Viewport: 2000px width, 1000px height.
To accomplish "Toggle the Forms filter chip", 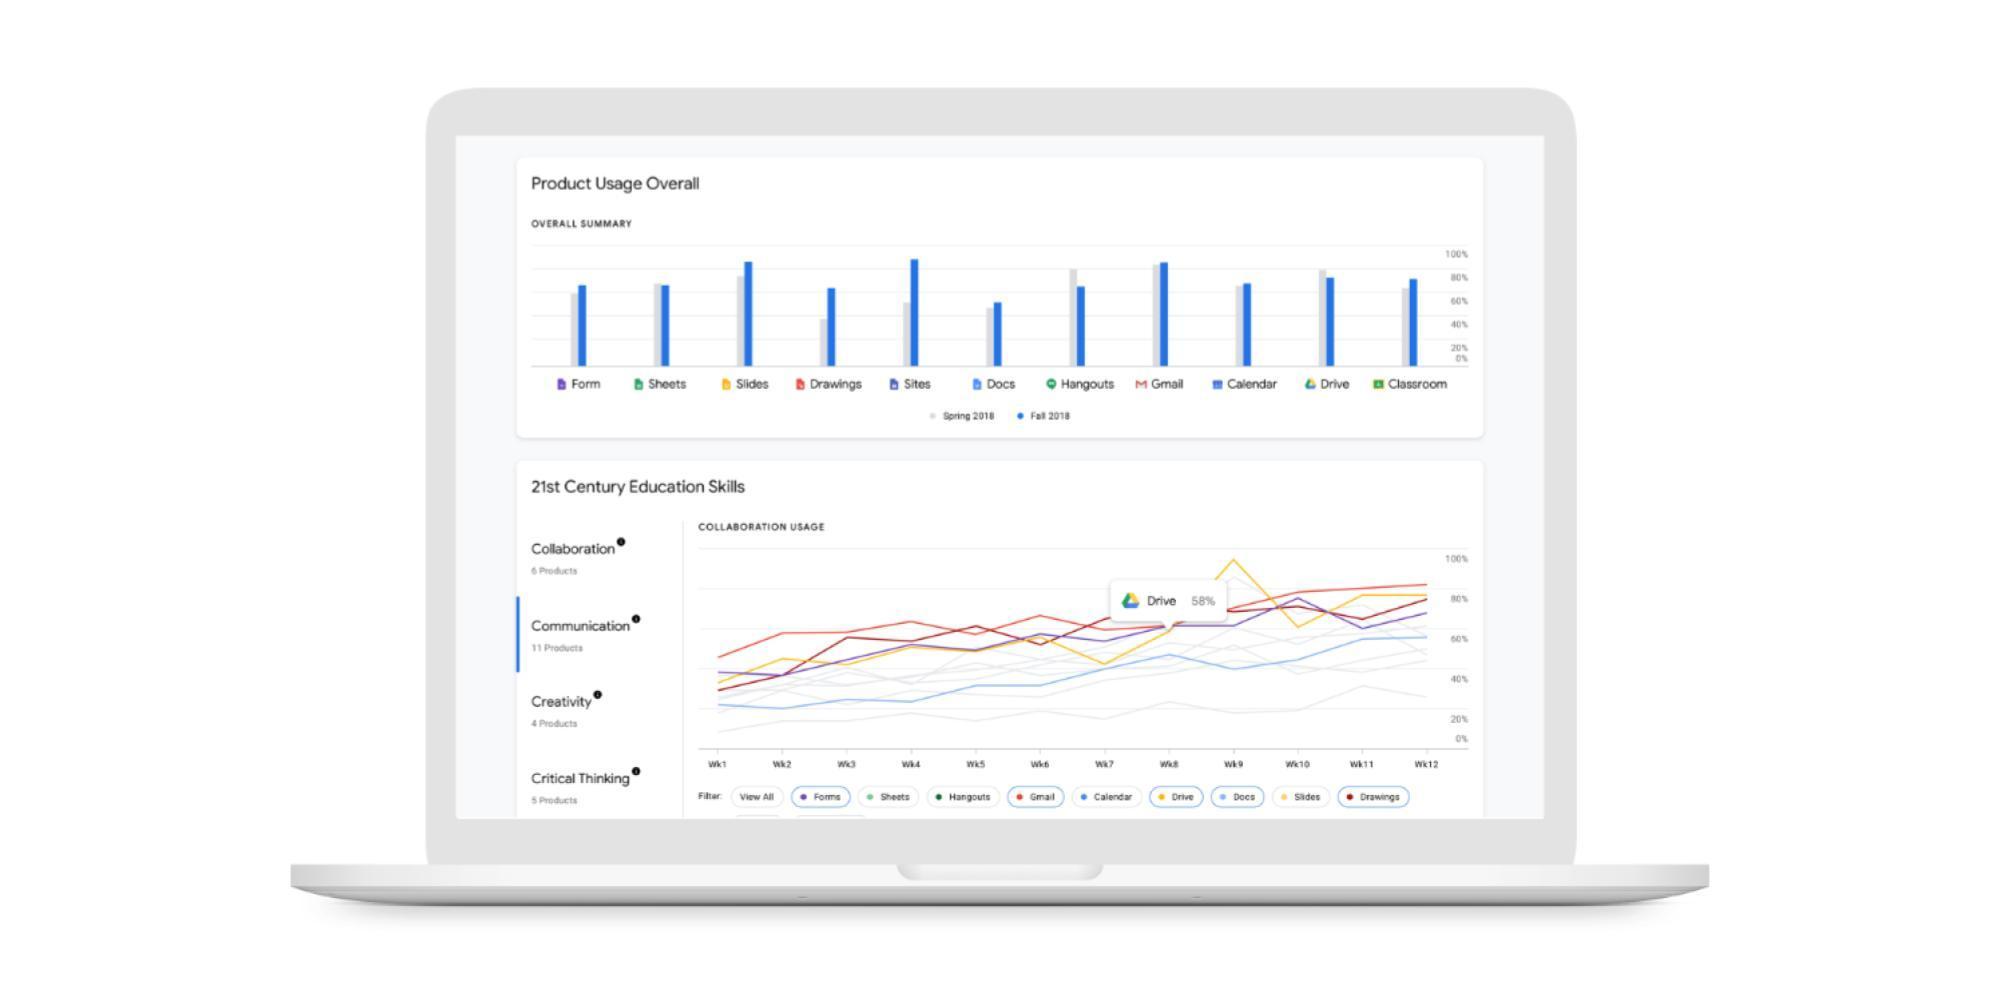I will click(821, 797).
